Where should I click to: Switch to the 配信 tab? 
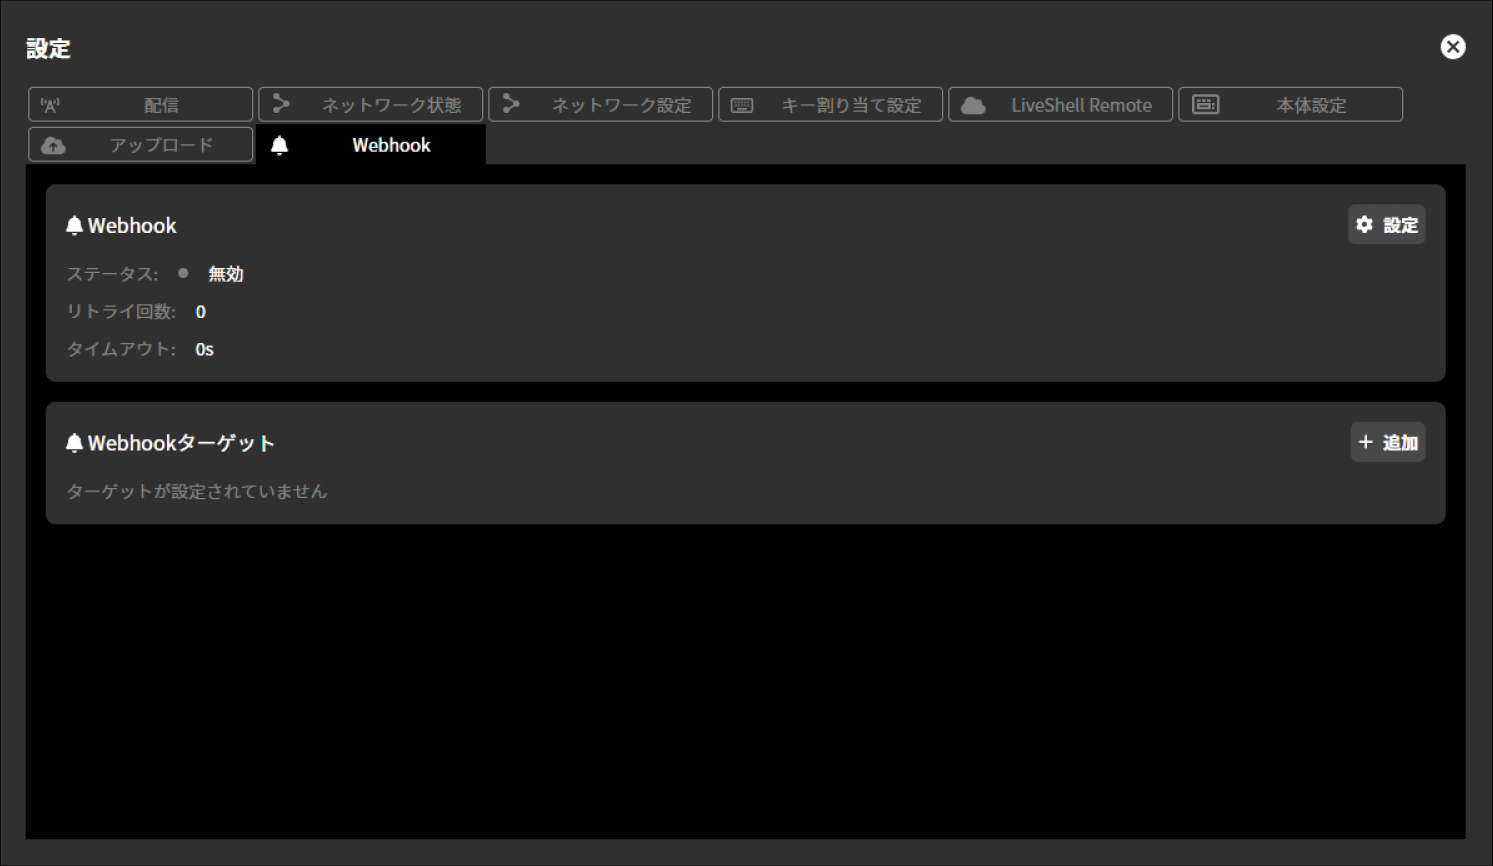(x=140, y=104)
